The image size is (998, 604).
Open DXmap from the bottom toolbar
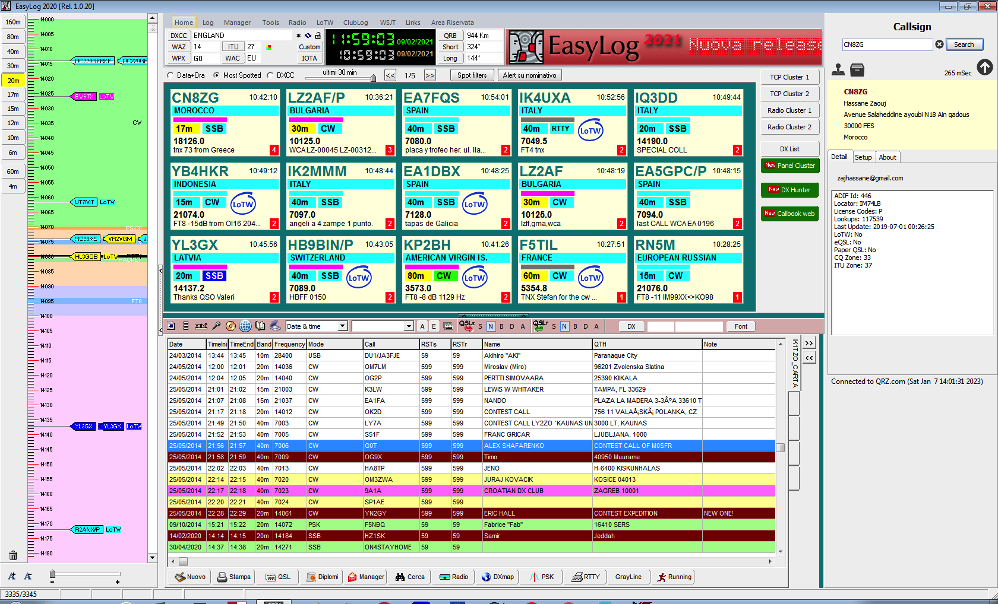(503, 577)
